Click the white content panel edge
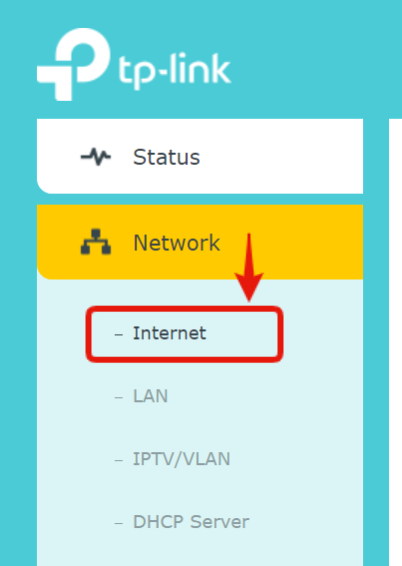The width and height of the screenshot is (402, 566). (x=396, y=342)
